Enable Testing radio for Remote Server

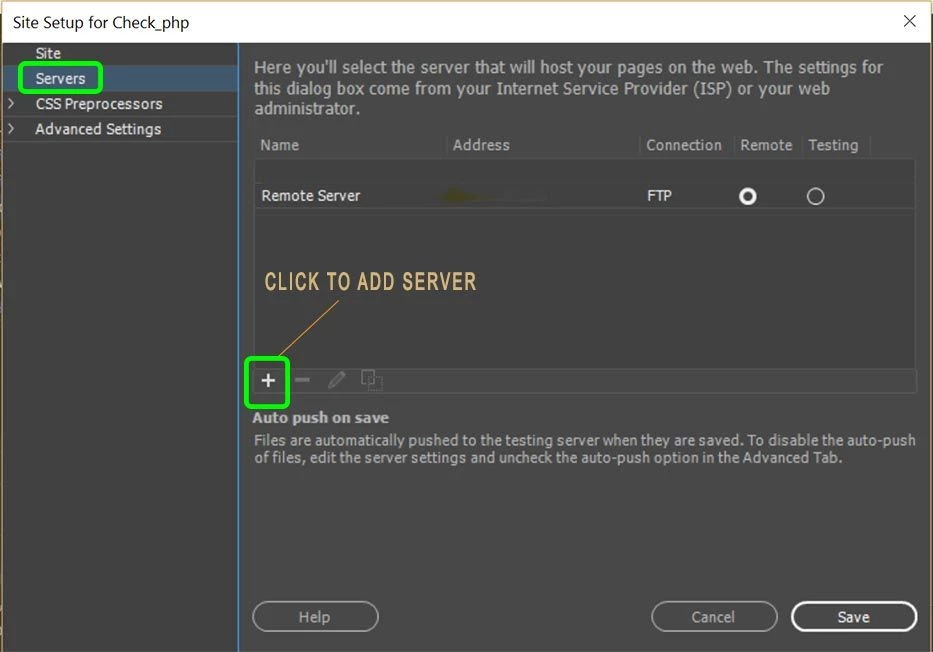point(815,196)
